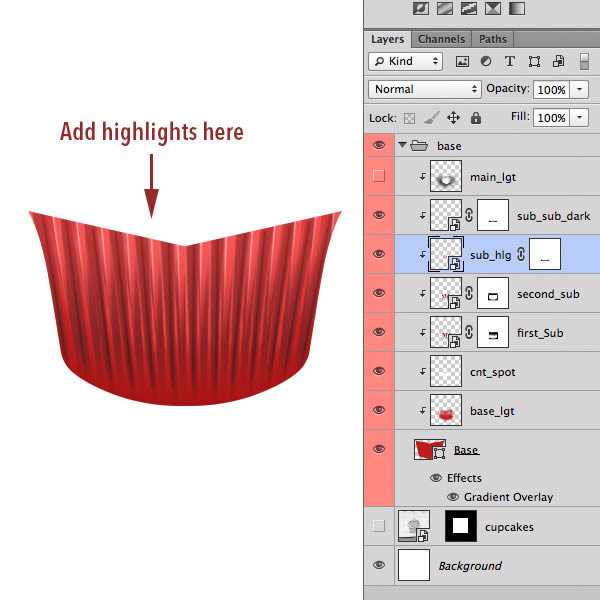The height and width of the screenshot is (600, 600).
Task: Collapse the base layer group
Action: tap(404, 146)
